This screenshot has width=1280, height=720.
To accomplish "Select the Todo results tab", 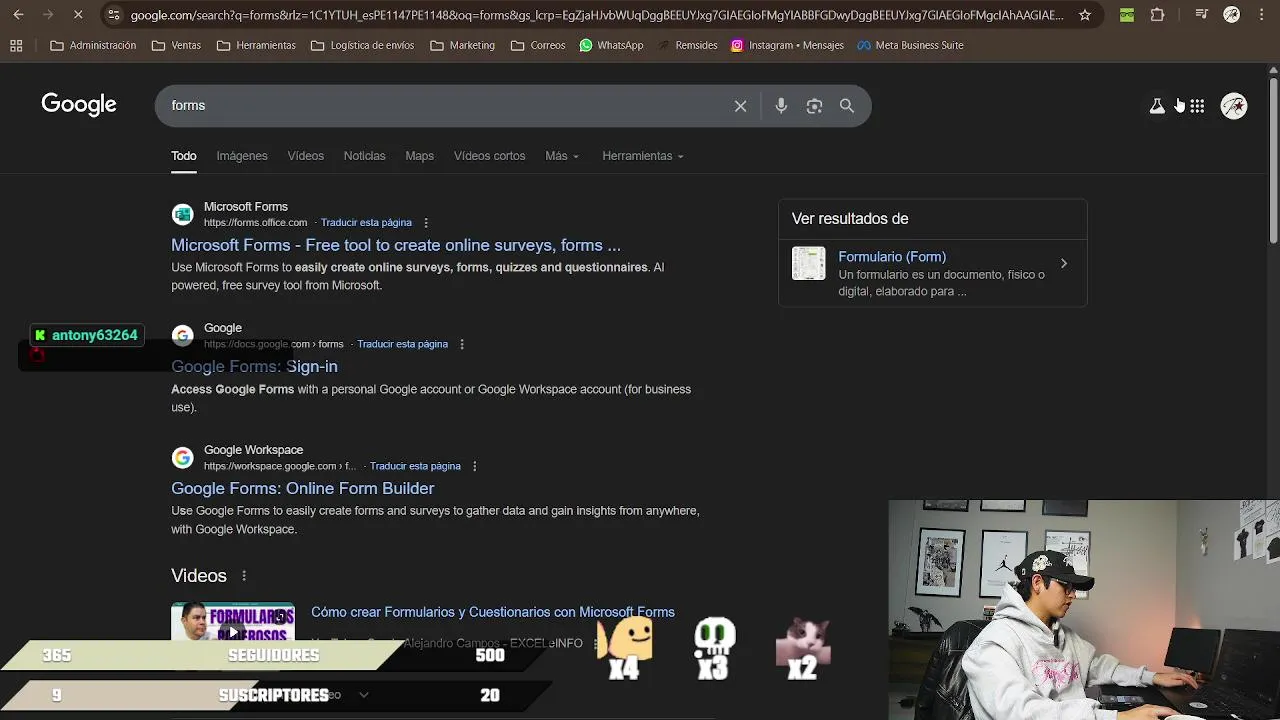I will pos(183,156).
